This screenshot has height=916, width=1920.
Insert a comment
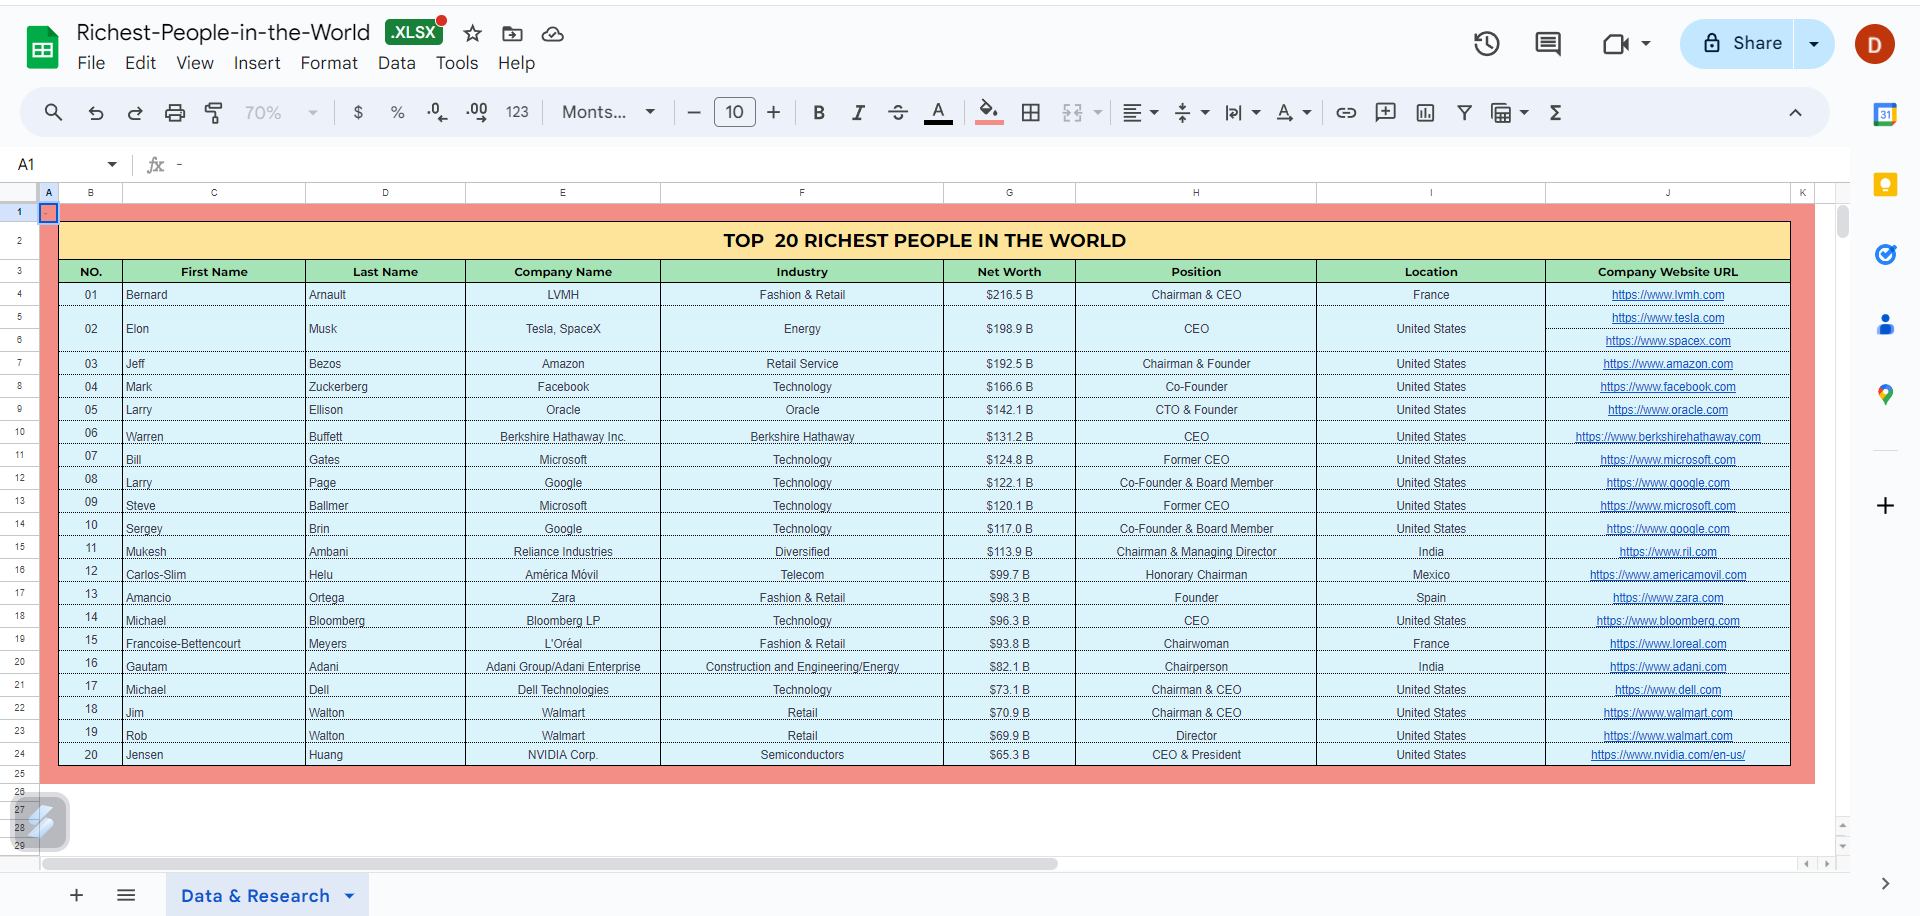coord(1386,113)
